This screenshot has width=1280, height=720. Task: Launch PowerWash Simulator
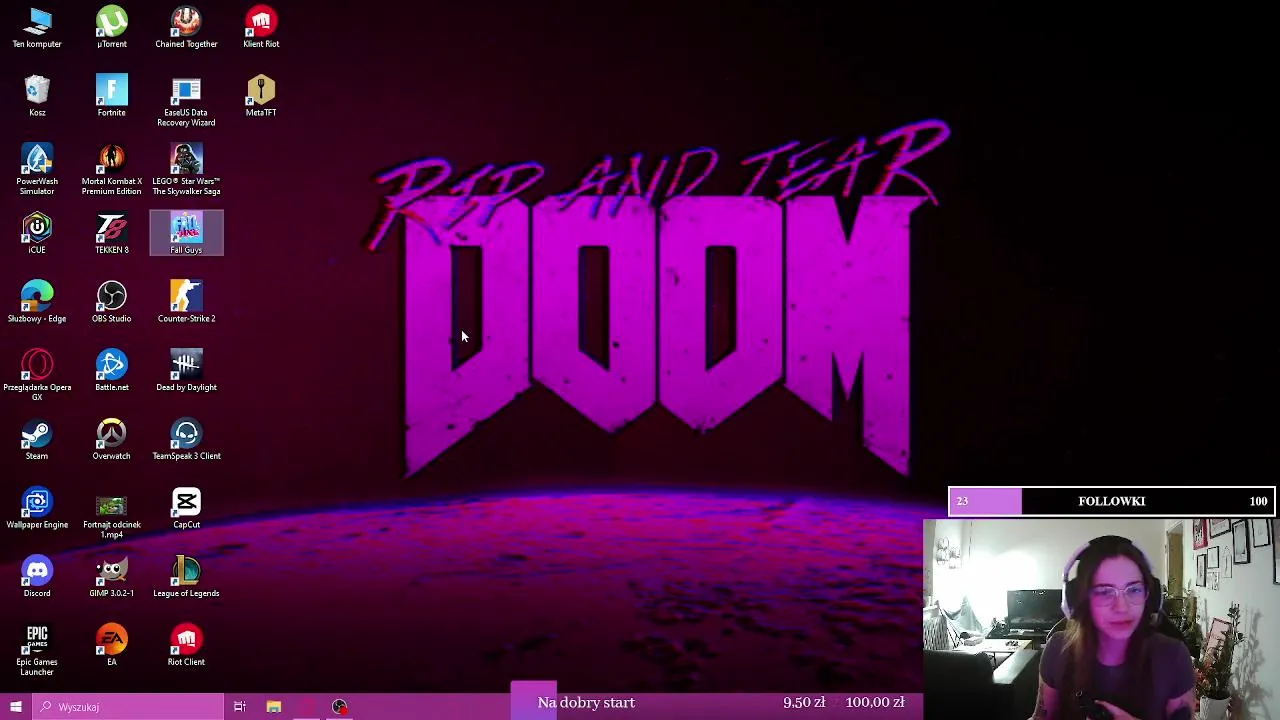tap(37, 169)
